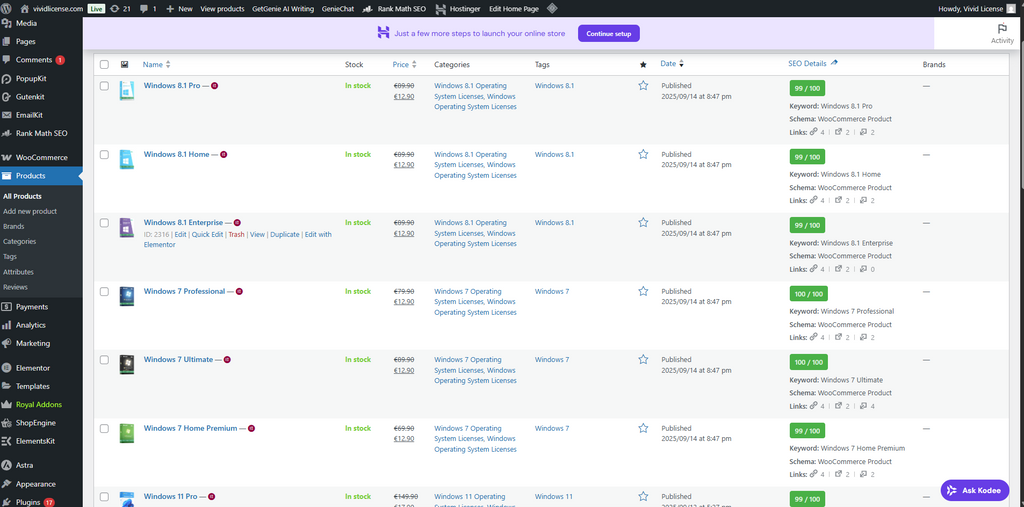Open Royal Addons in the sidebar
The image size is (1024, 507).
tap(39, 404)
